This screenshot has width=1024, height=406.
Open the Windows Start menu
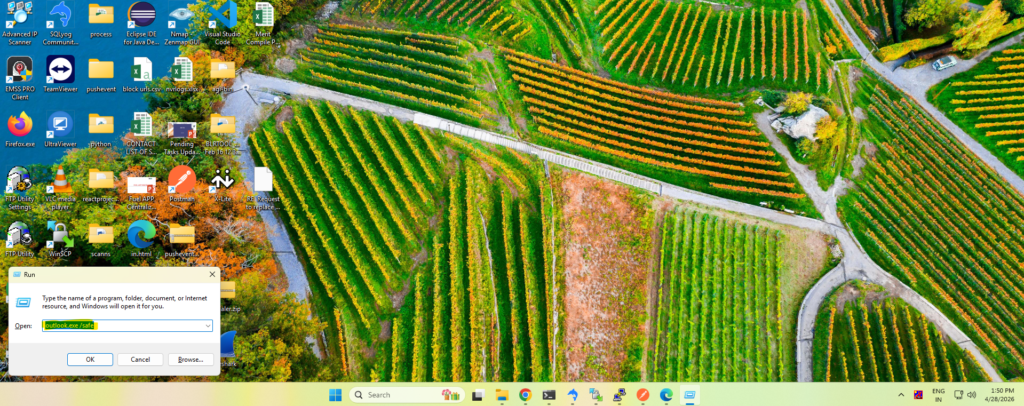tap(334, 395)
